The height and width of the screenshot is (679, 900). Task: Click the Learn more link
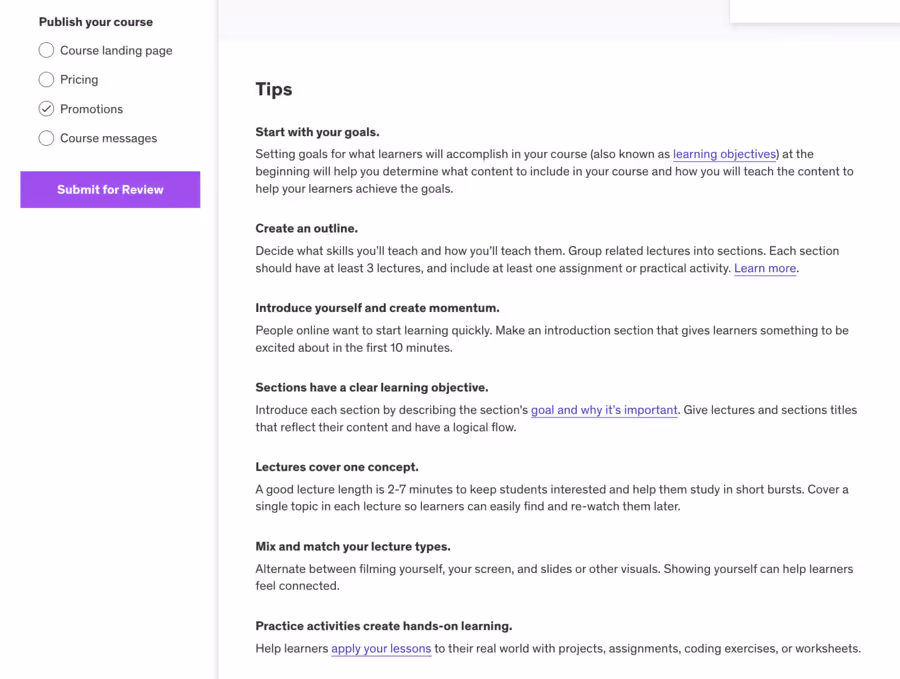pyautogui.click(x=764, y=268)
